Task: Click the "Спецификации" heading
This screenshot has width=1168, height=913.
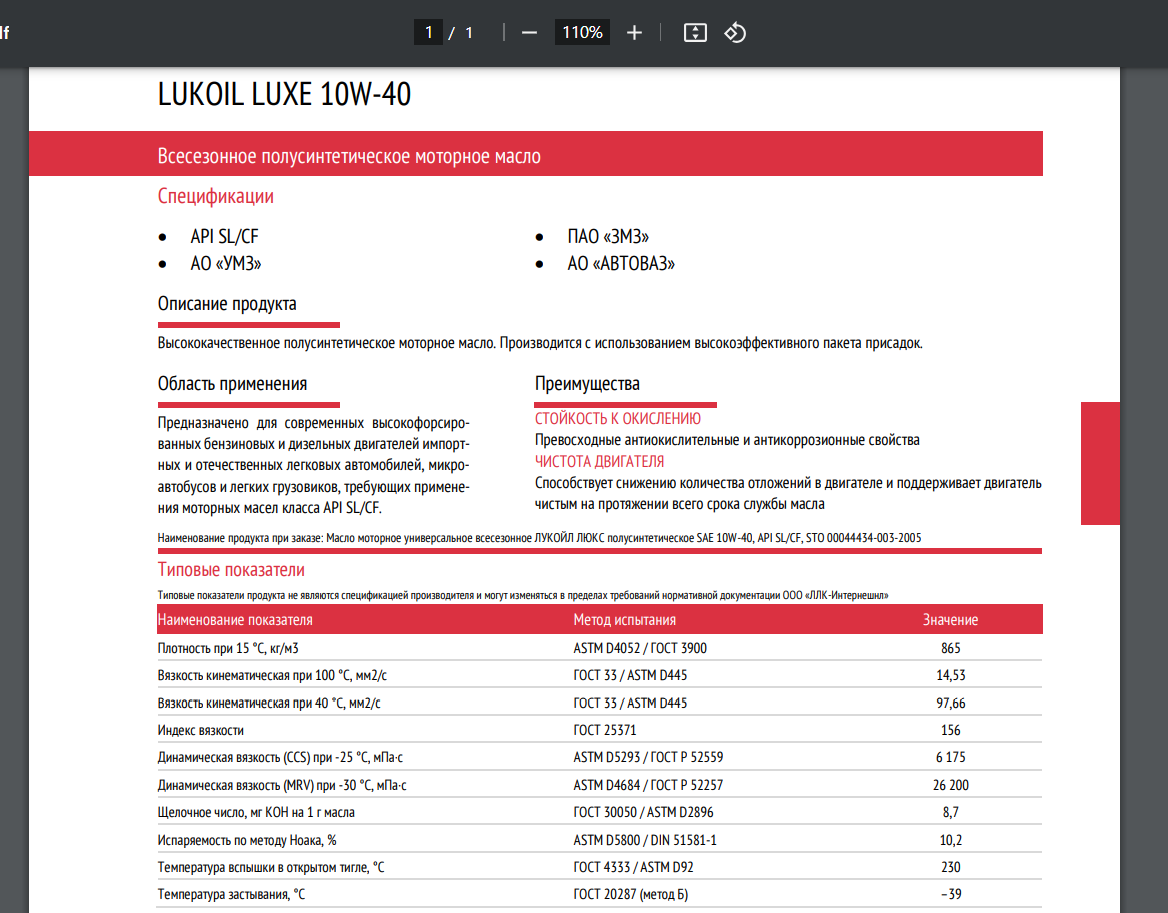Action: (x=215, y=197)
